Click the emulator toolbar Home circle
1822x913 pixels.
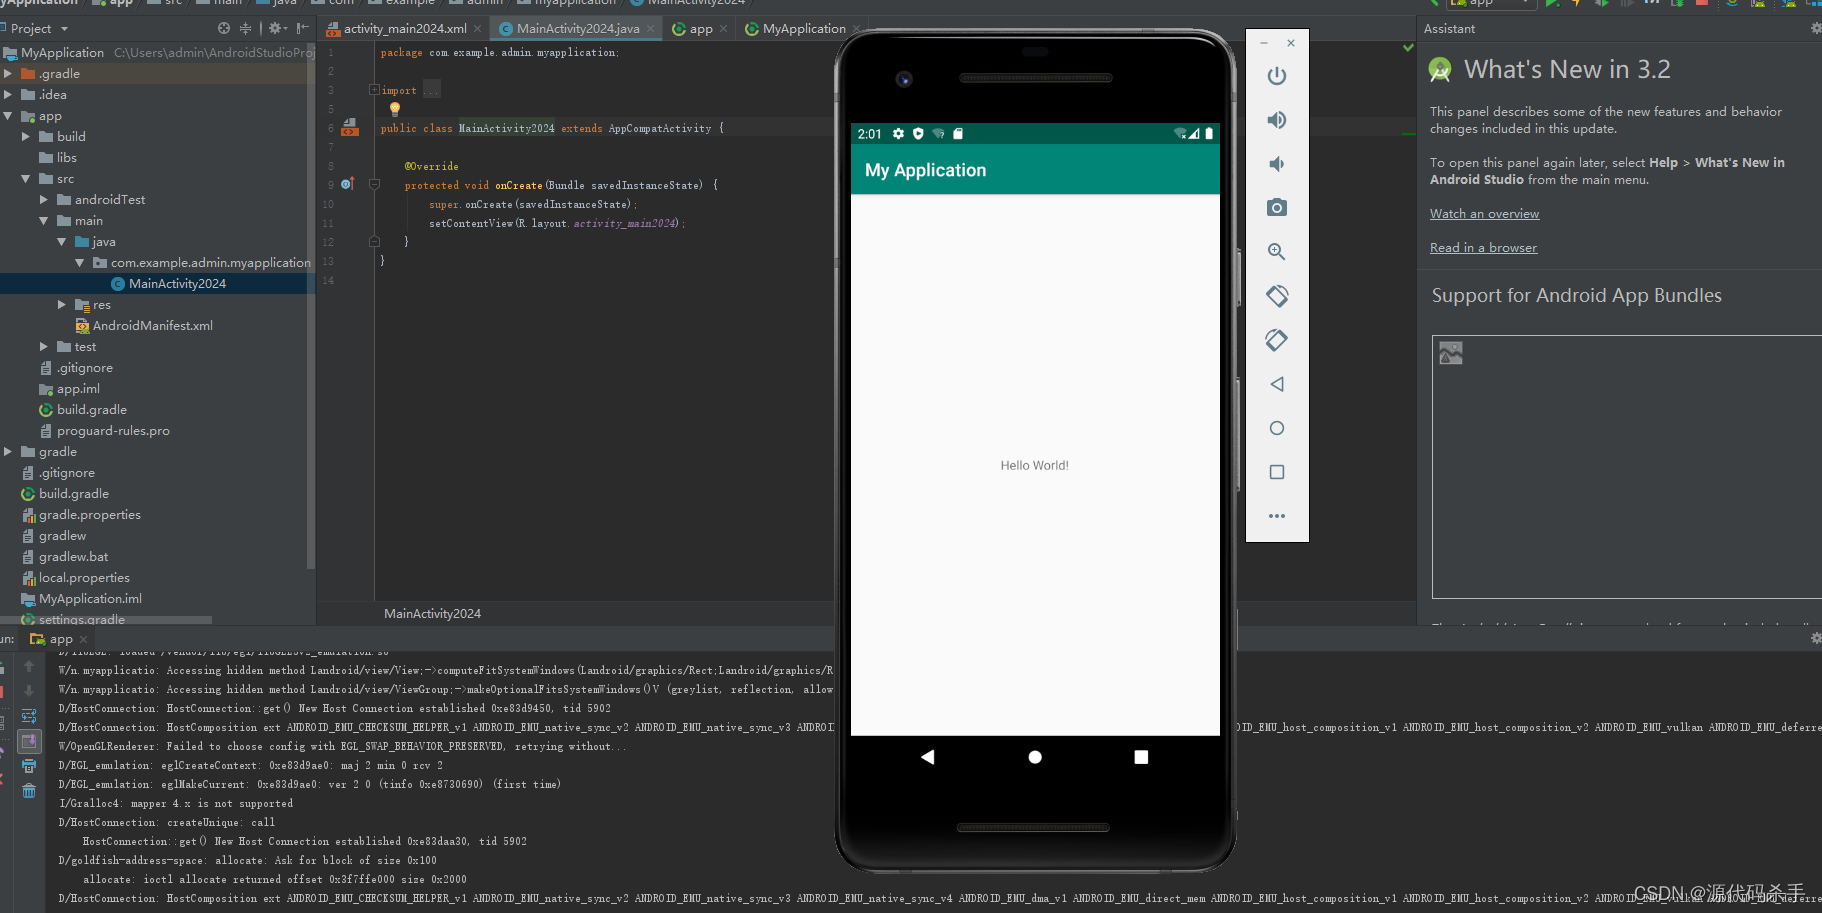pyautogui.click(x=1277, y=428)
